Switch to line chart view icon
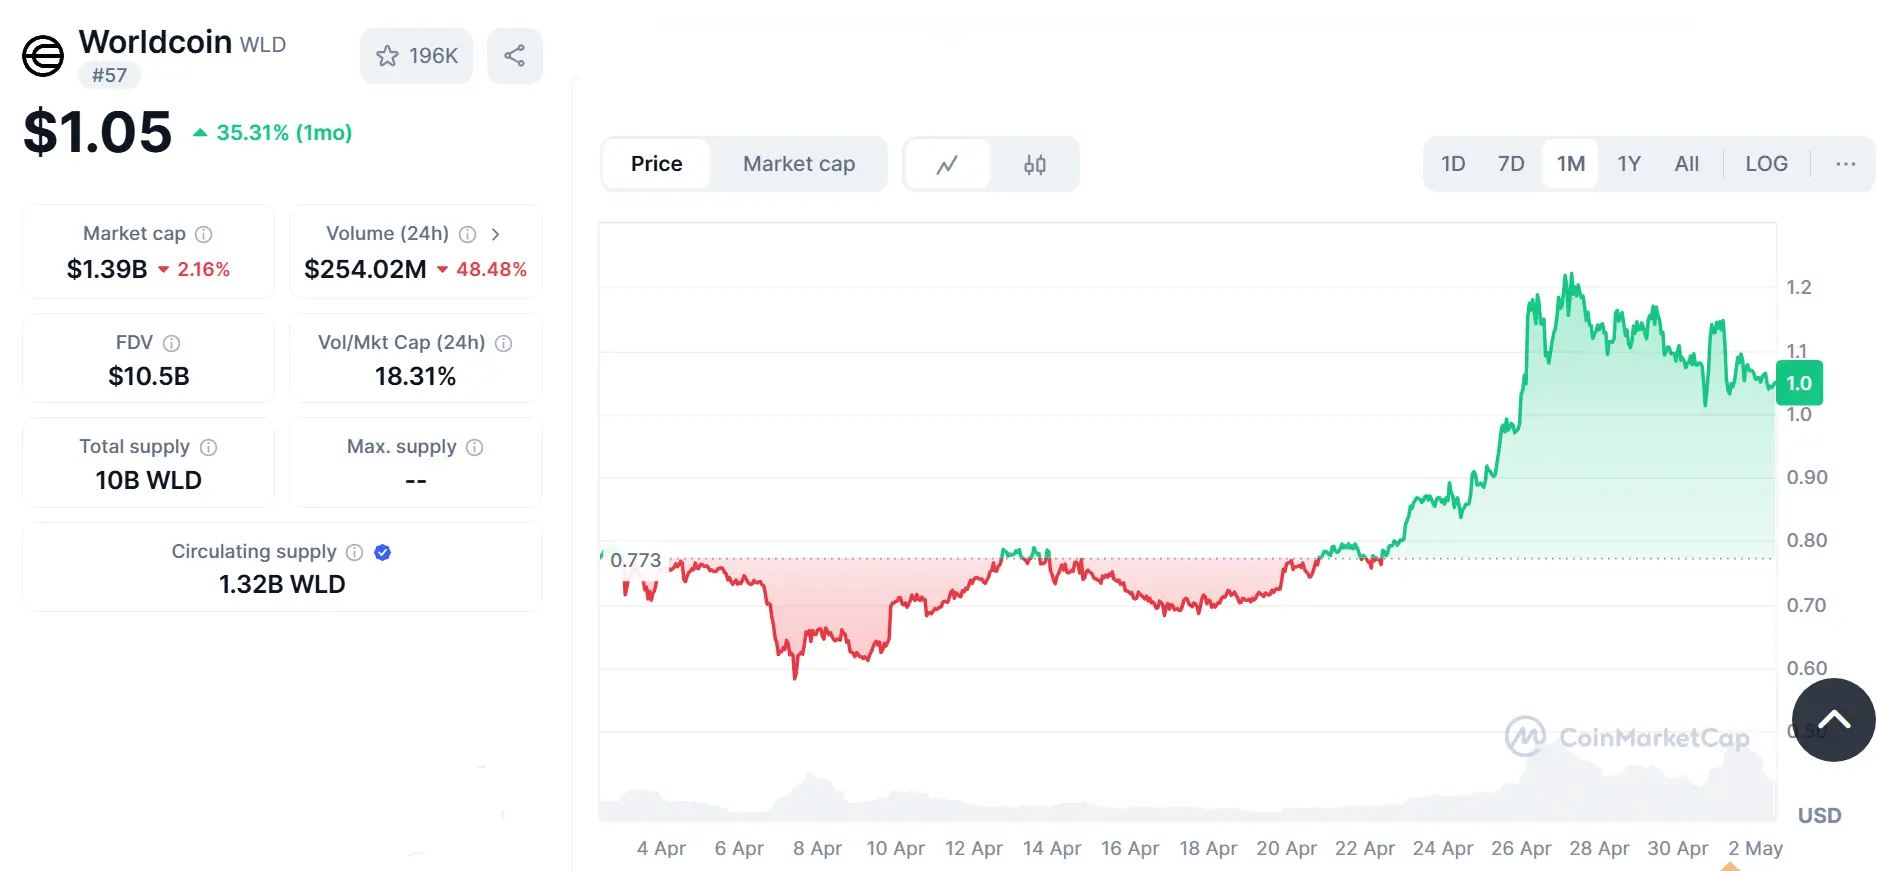 pyautogui.click(x=947, y=164)
